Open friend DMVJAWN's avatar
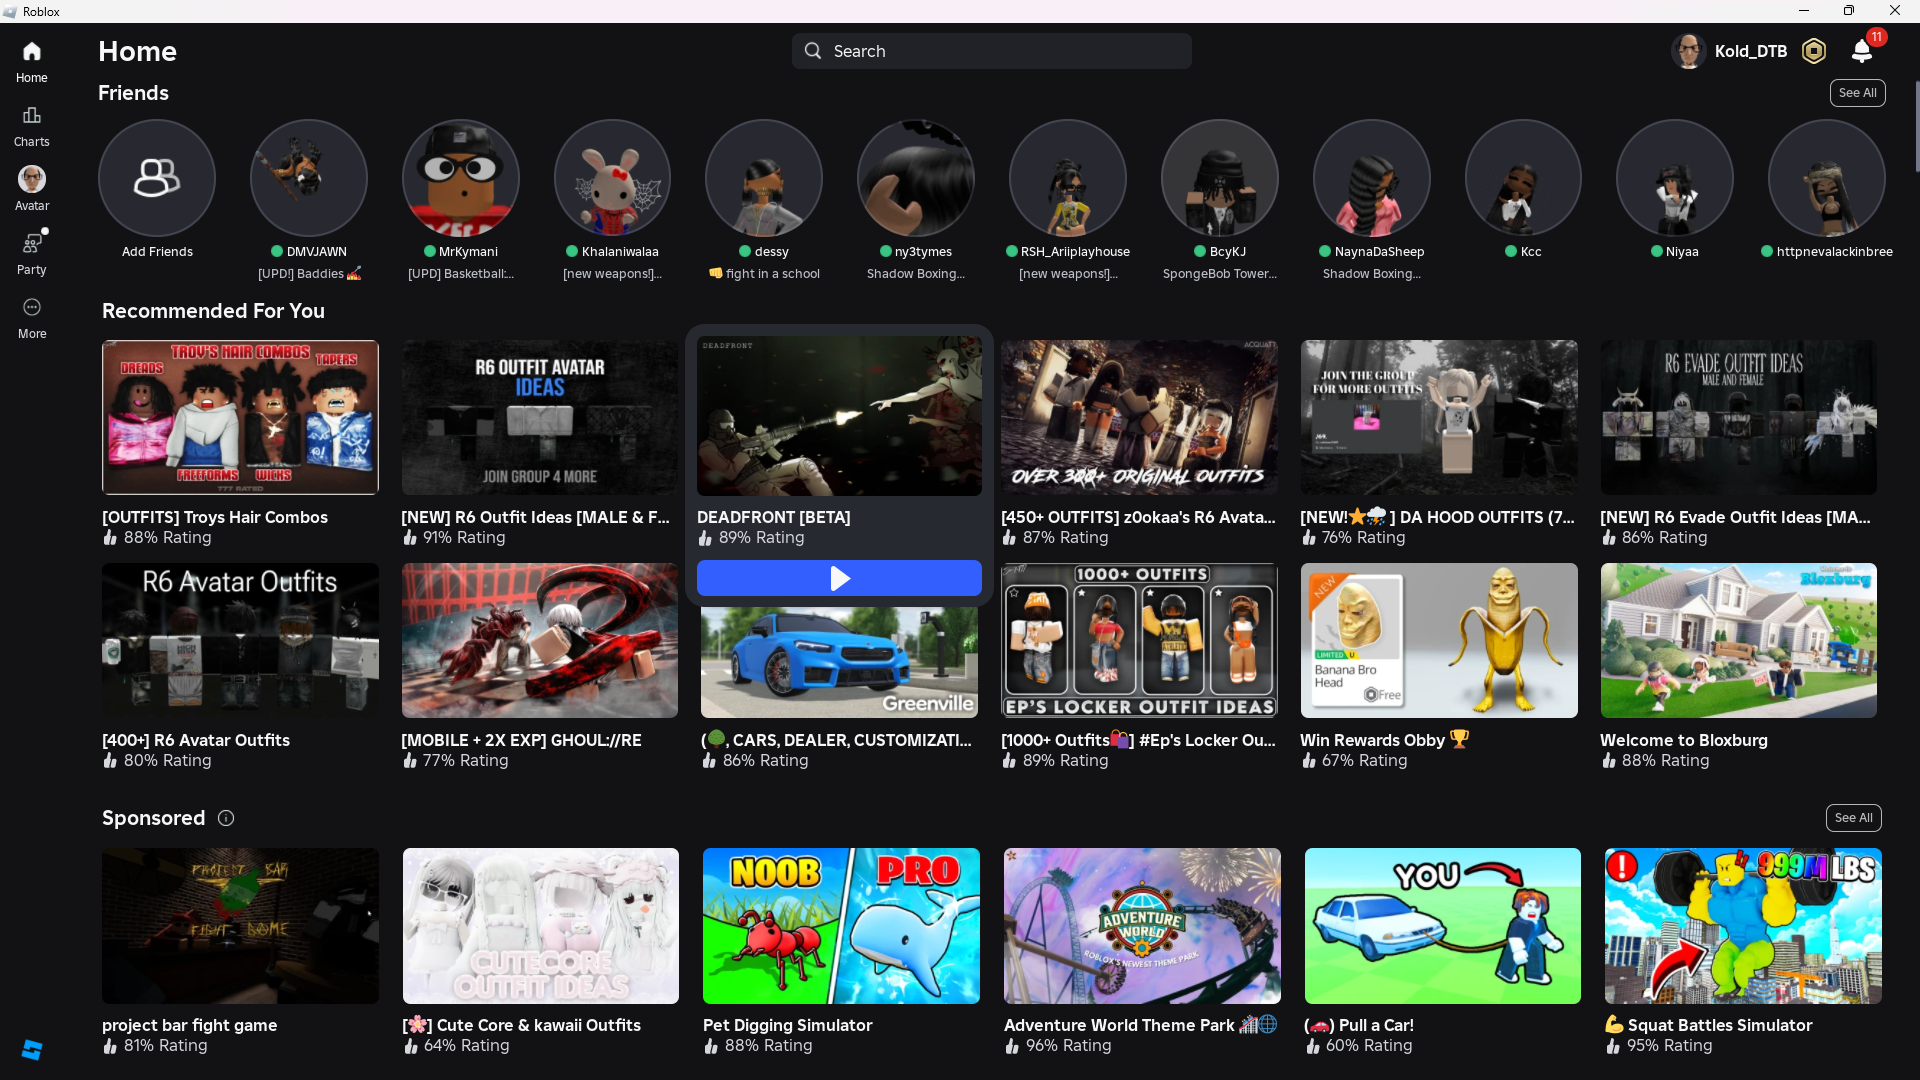 click(x=309, y=178)
